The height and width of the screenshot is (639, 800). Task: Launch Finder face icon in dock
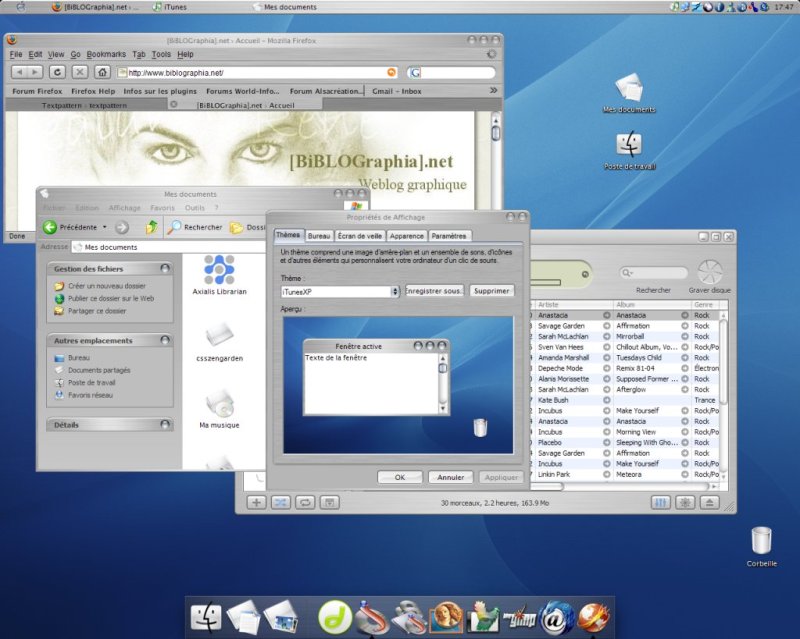[206, 617]
